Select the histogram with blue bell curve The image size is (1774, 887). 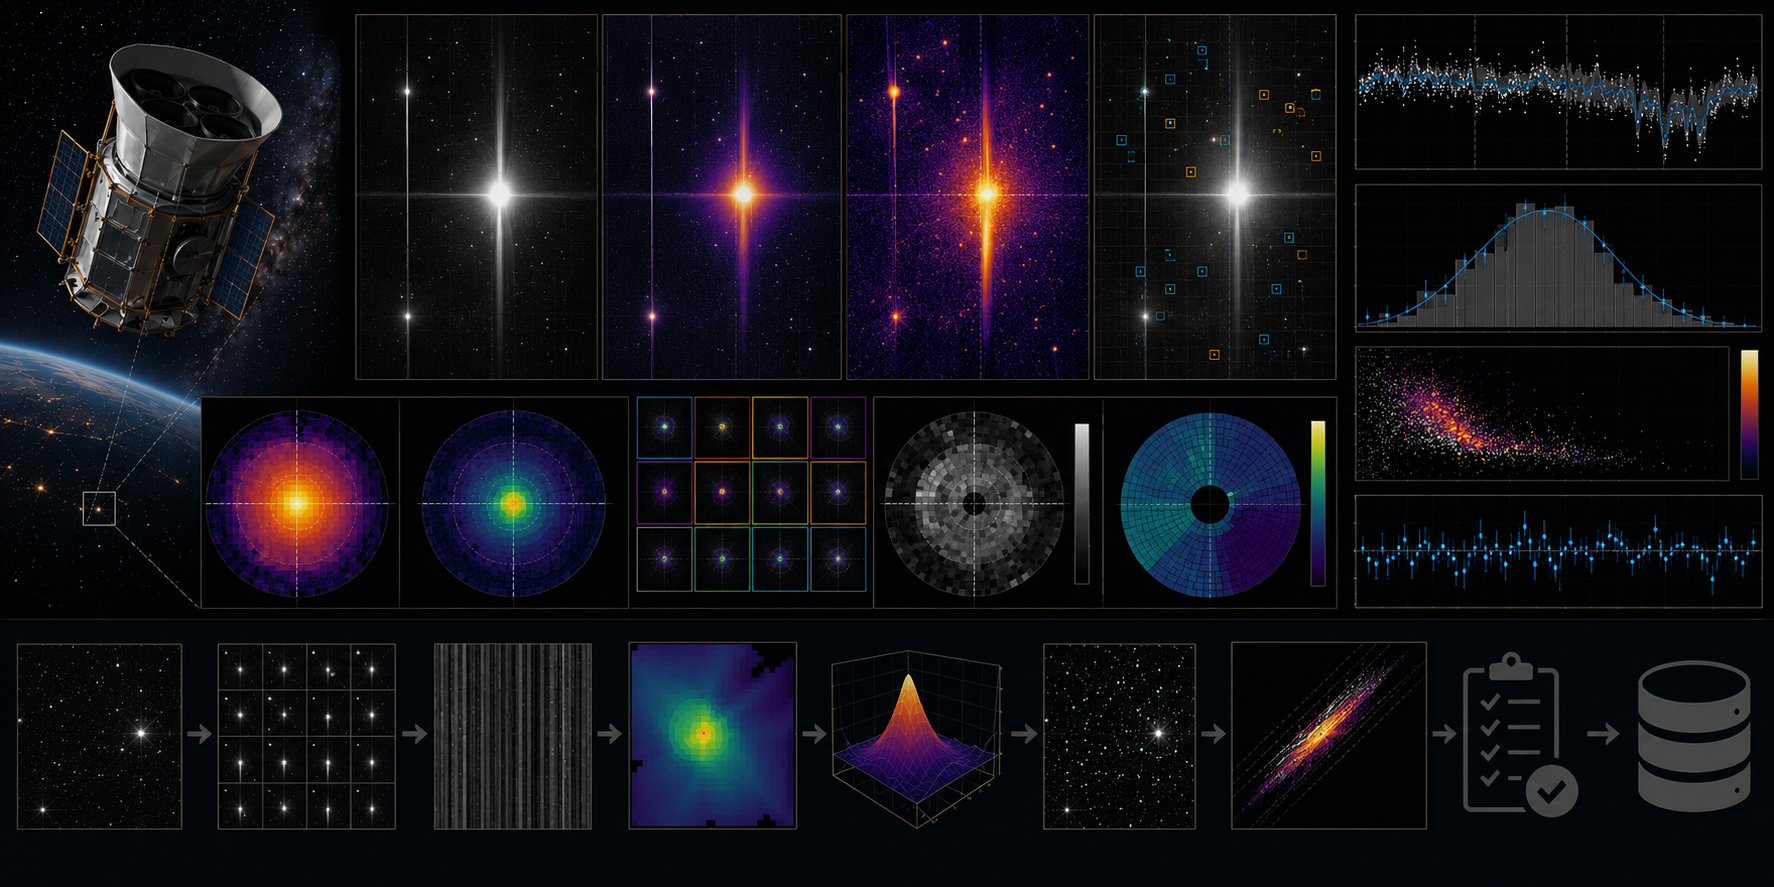[x=1558, y=258]
